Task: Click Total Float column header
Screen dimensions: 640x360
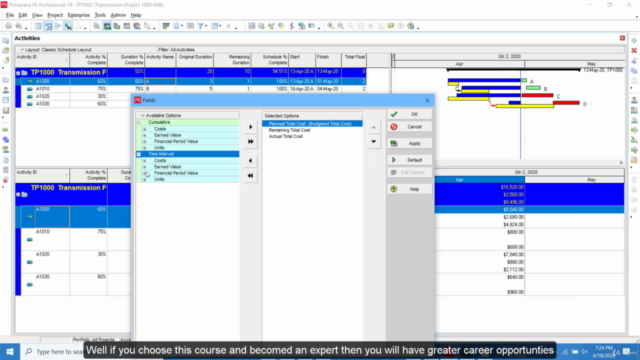Action: click(354, 60)
